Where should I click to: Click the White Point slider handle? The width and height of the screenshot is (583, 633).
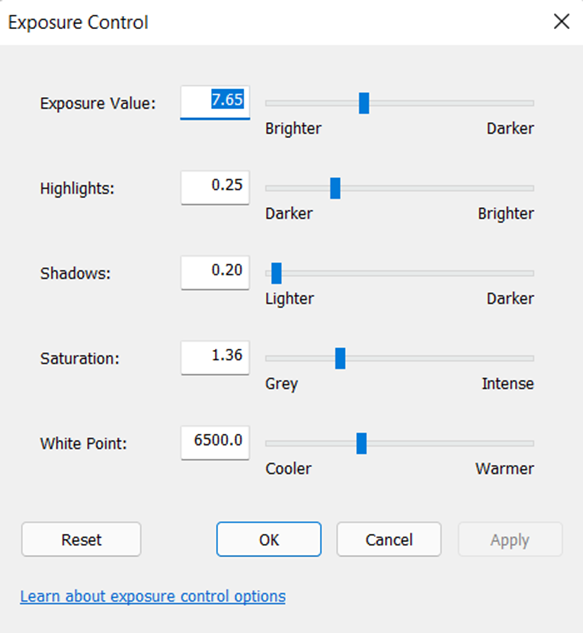pos(361,443)
